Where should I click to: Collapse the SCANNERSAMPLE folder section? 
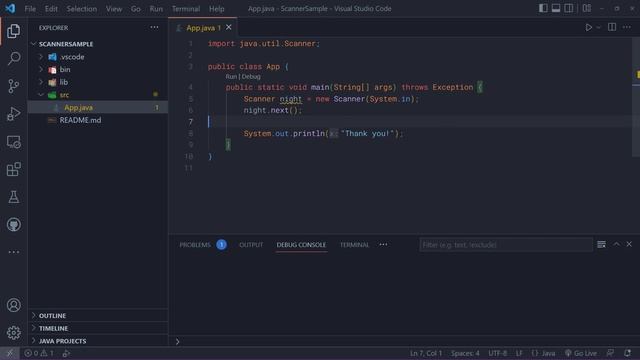[98, 44]
